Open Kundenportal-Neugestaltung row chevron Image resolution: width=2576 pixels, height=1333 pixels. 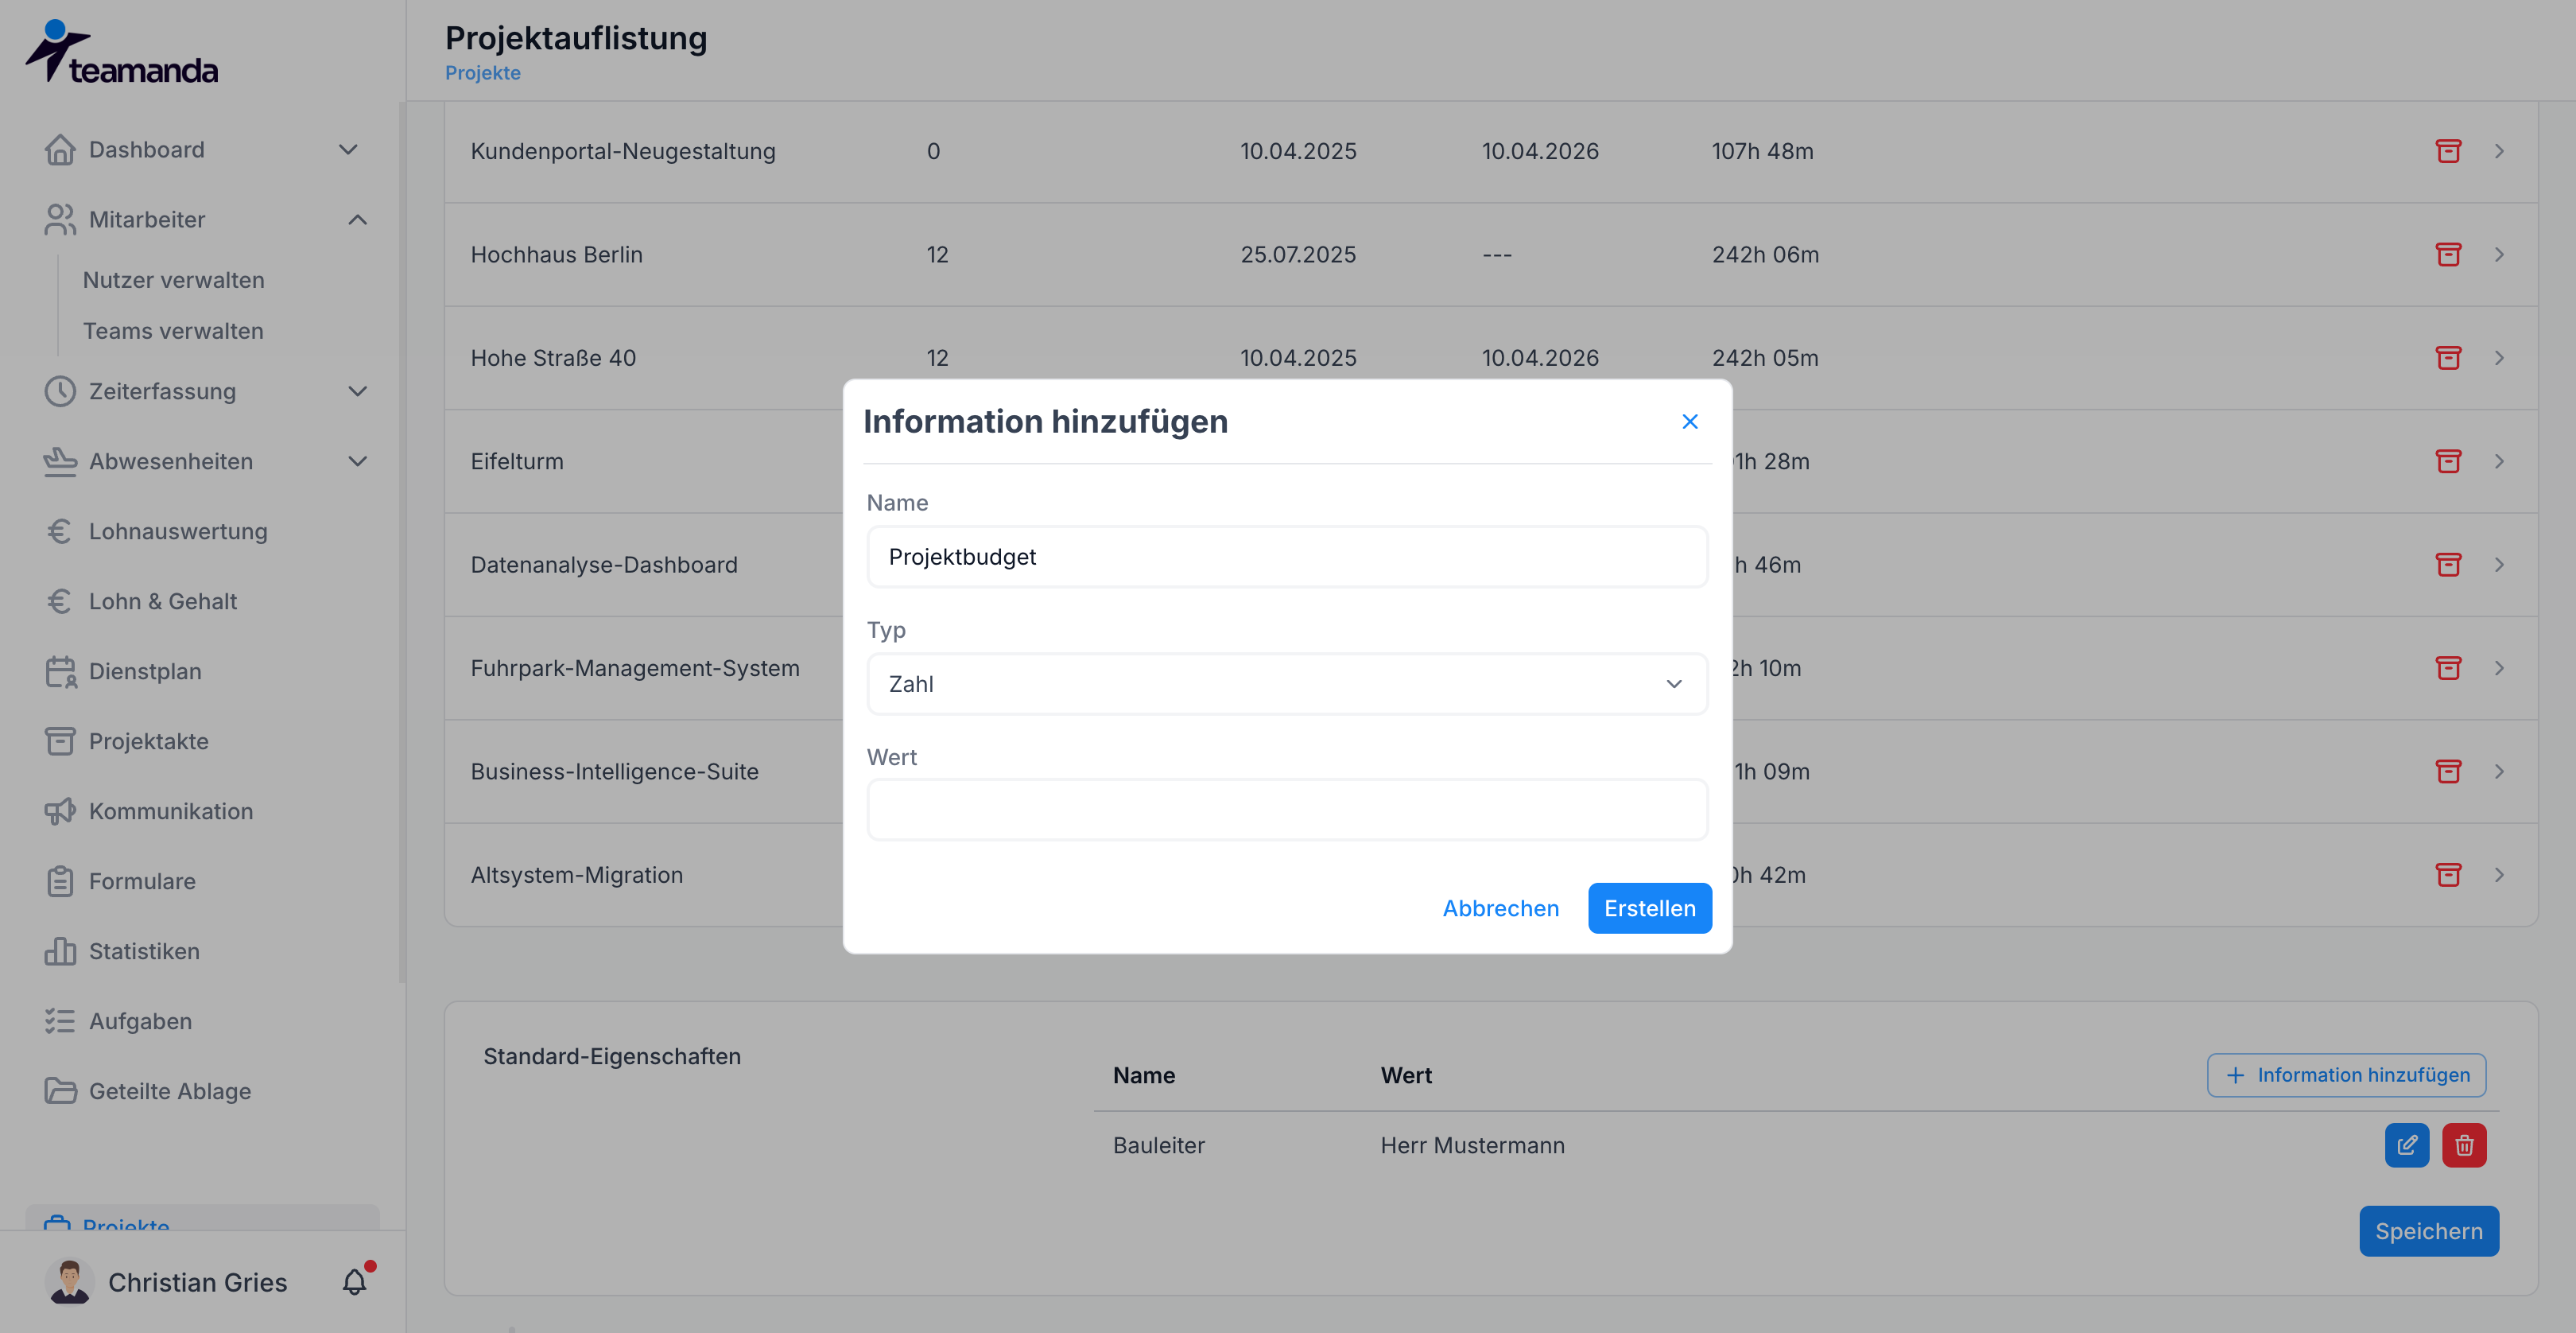coord(2498,151)
